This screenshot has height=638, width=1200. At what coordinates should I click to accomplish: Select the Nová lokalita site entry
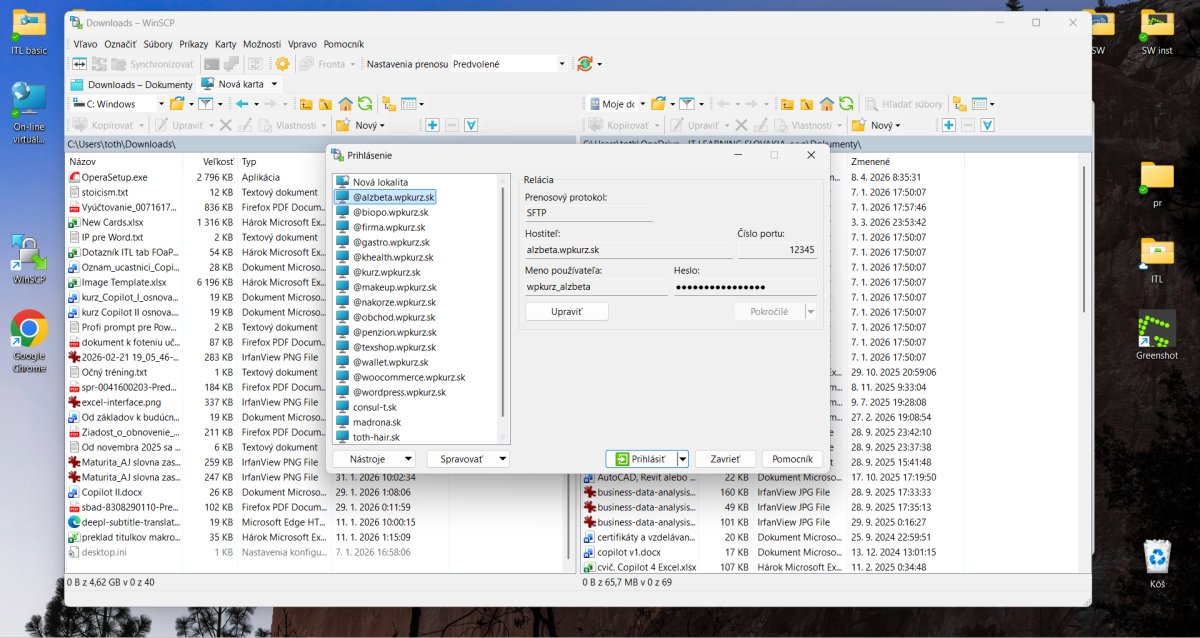(380, 182)
